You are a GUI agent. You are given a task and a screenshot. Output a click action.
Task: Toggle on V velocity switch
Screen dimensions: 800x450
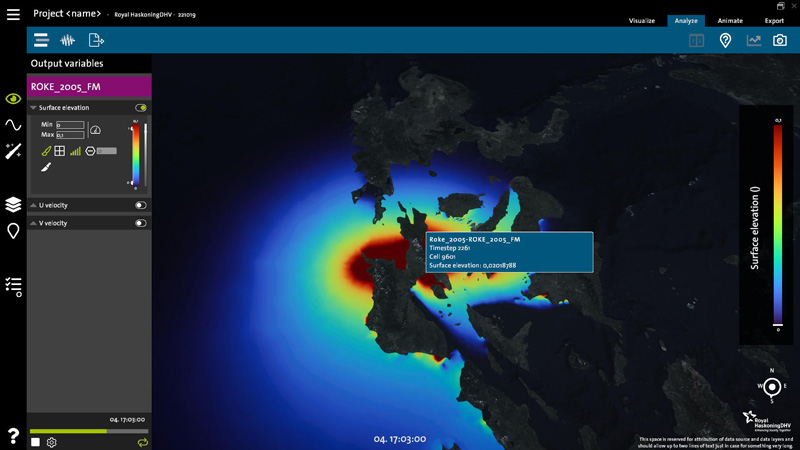pos(141,223)
